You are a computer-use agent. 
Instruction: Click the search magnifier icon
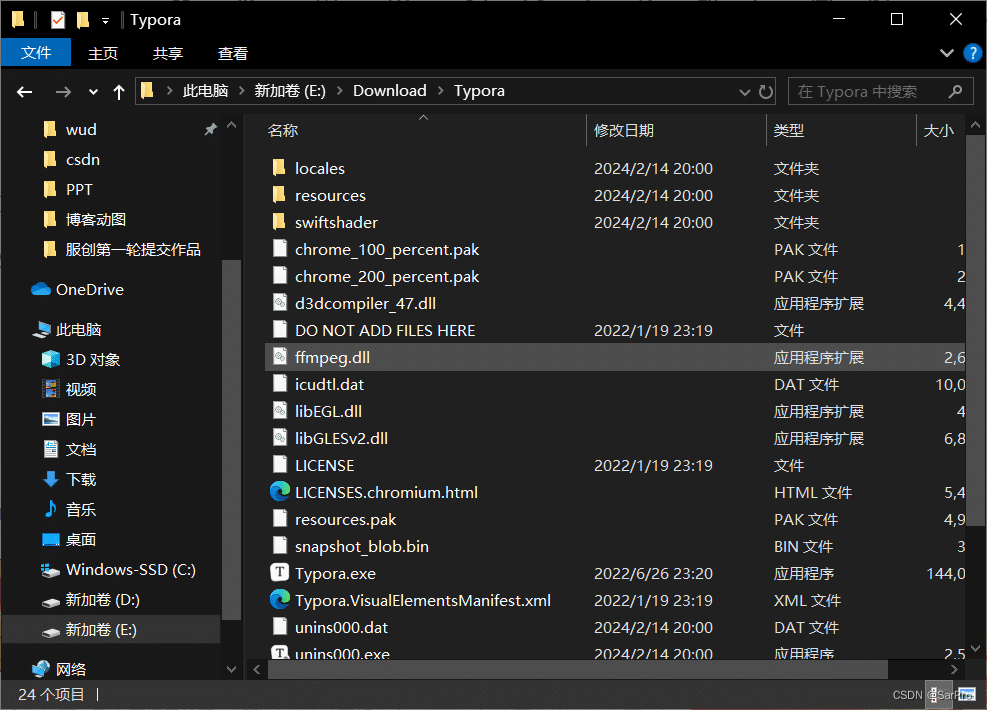coord(956,91)
